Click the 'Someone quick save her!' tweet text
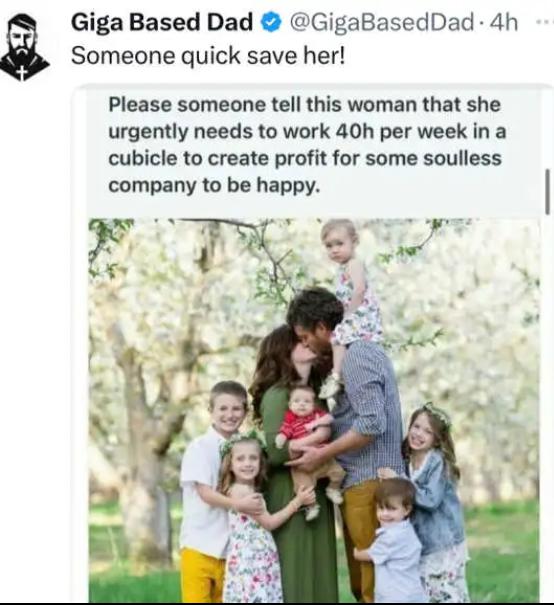 click(208, 56)
